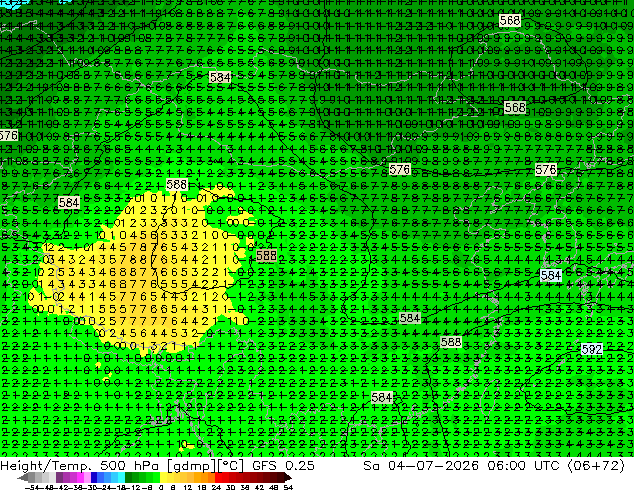The width and height of the screenshot is (634, 490).
Task: Click the uppermost 584 contour label
Action: [220, 77]
